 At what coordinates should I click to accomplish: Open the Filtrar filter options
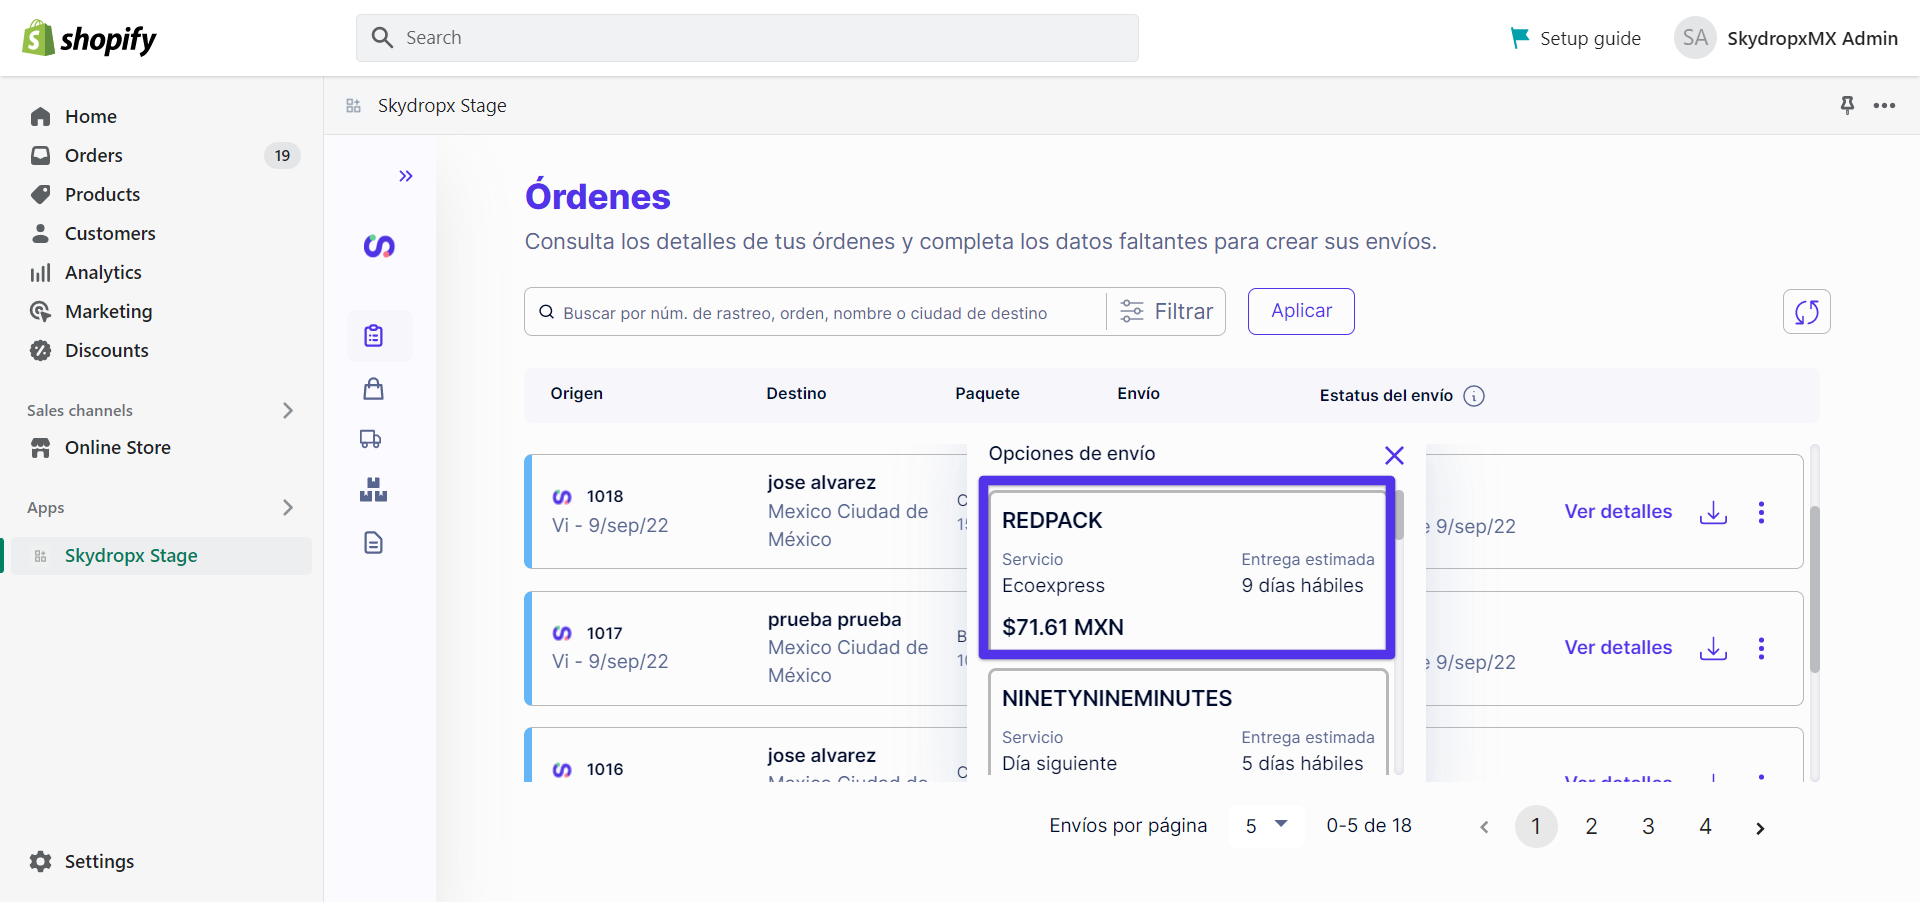pos(1166,312)
